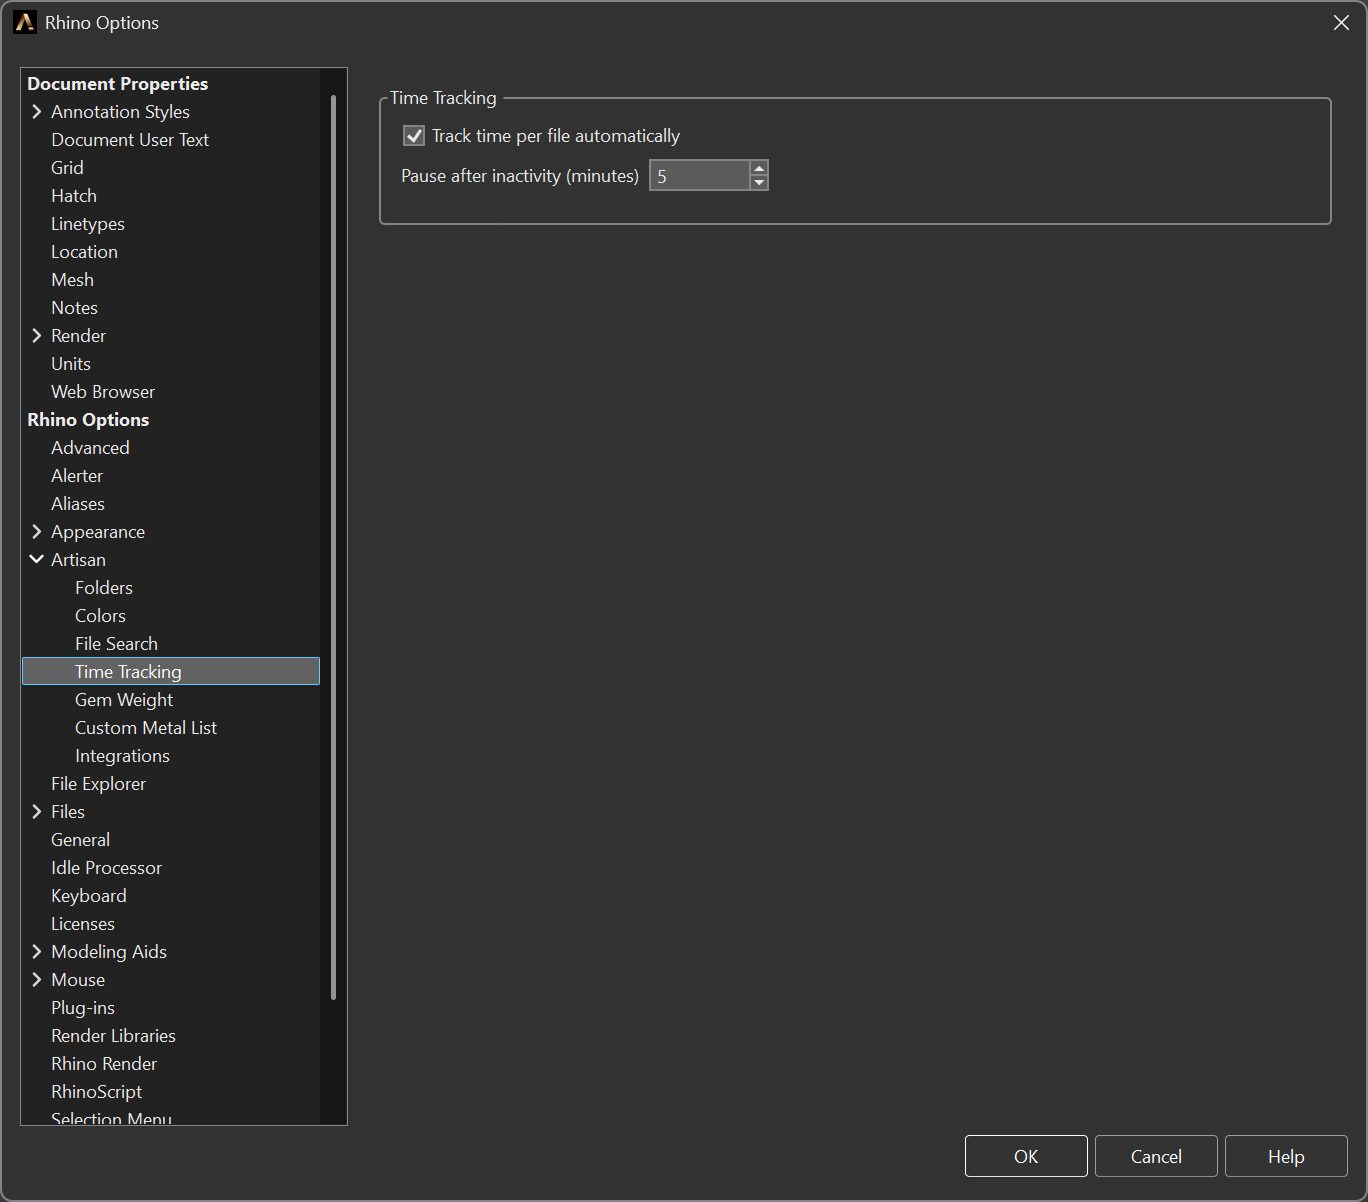
Task: Select Licenses in the tree
Action: point(83,924)
